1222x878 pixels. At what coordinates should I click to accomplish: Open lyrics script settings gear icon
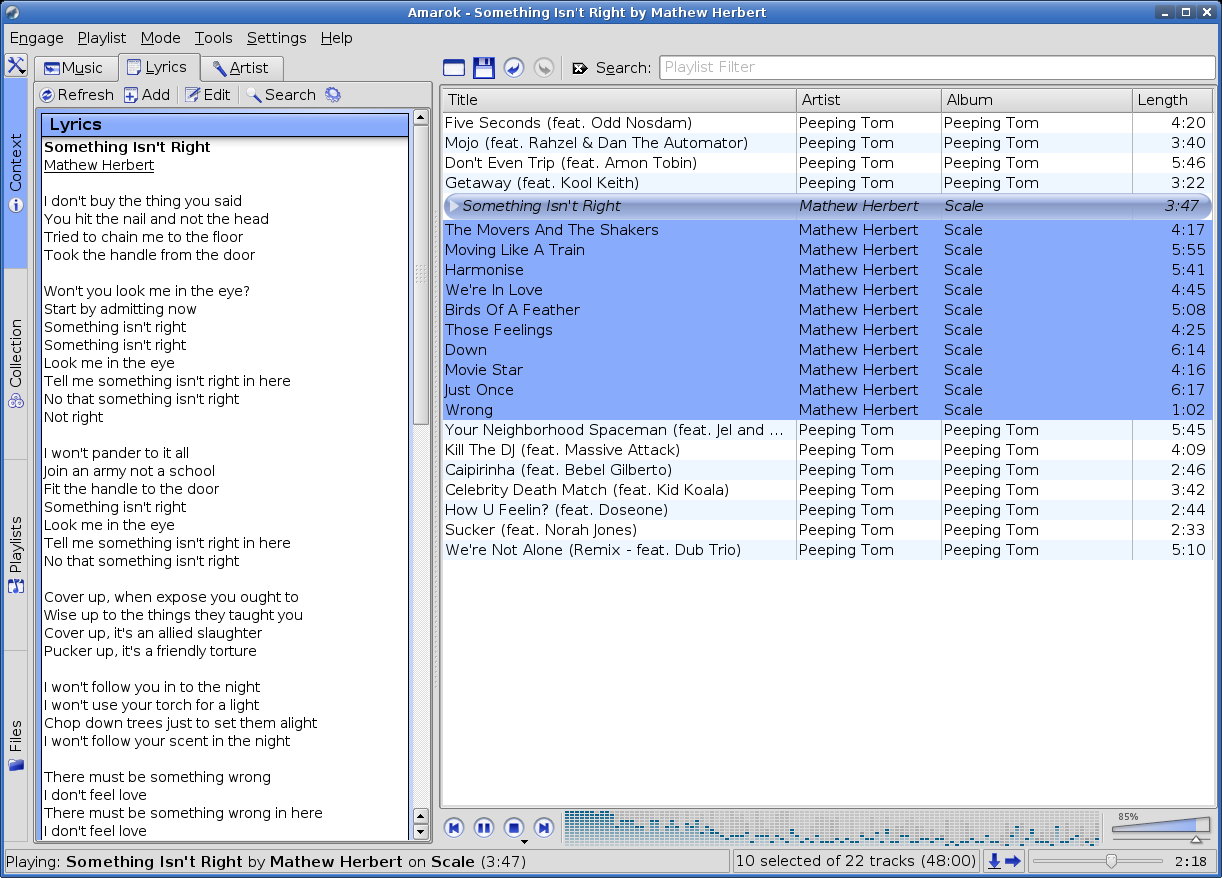pos(333,95)
